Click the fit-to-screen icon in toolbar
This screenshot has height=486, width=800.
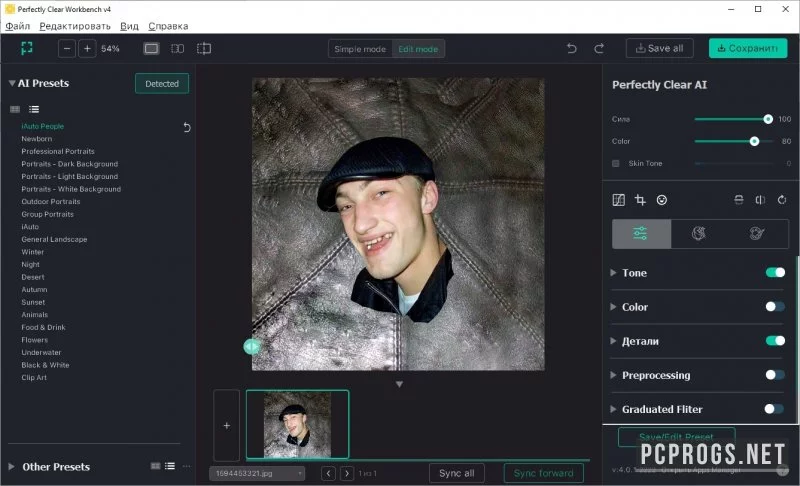coord(27,48)
